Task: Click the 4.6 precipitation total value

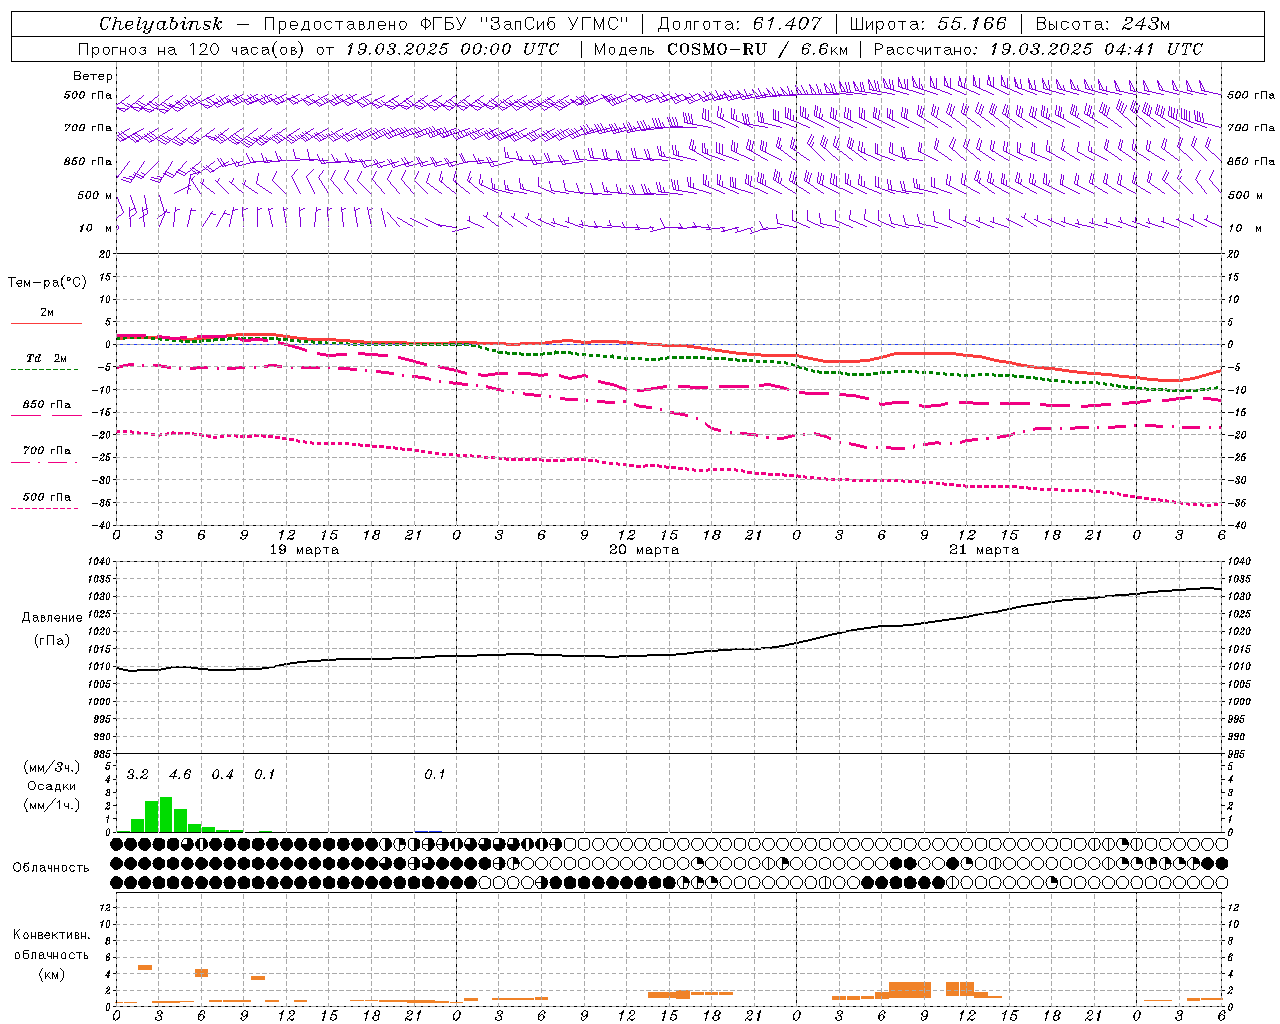Action: (x=180, y=774)
